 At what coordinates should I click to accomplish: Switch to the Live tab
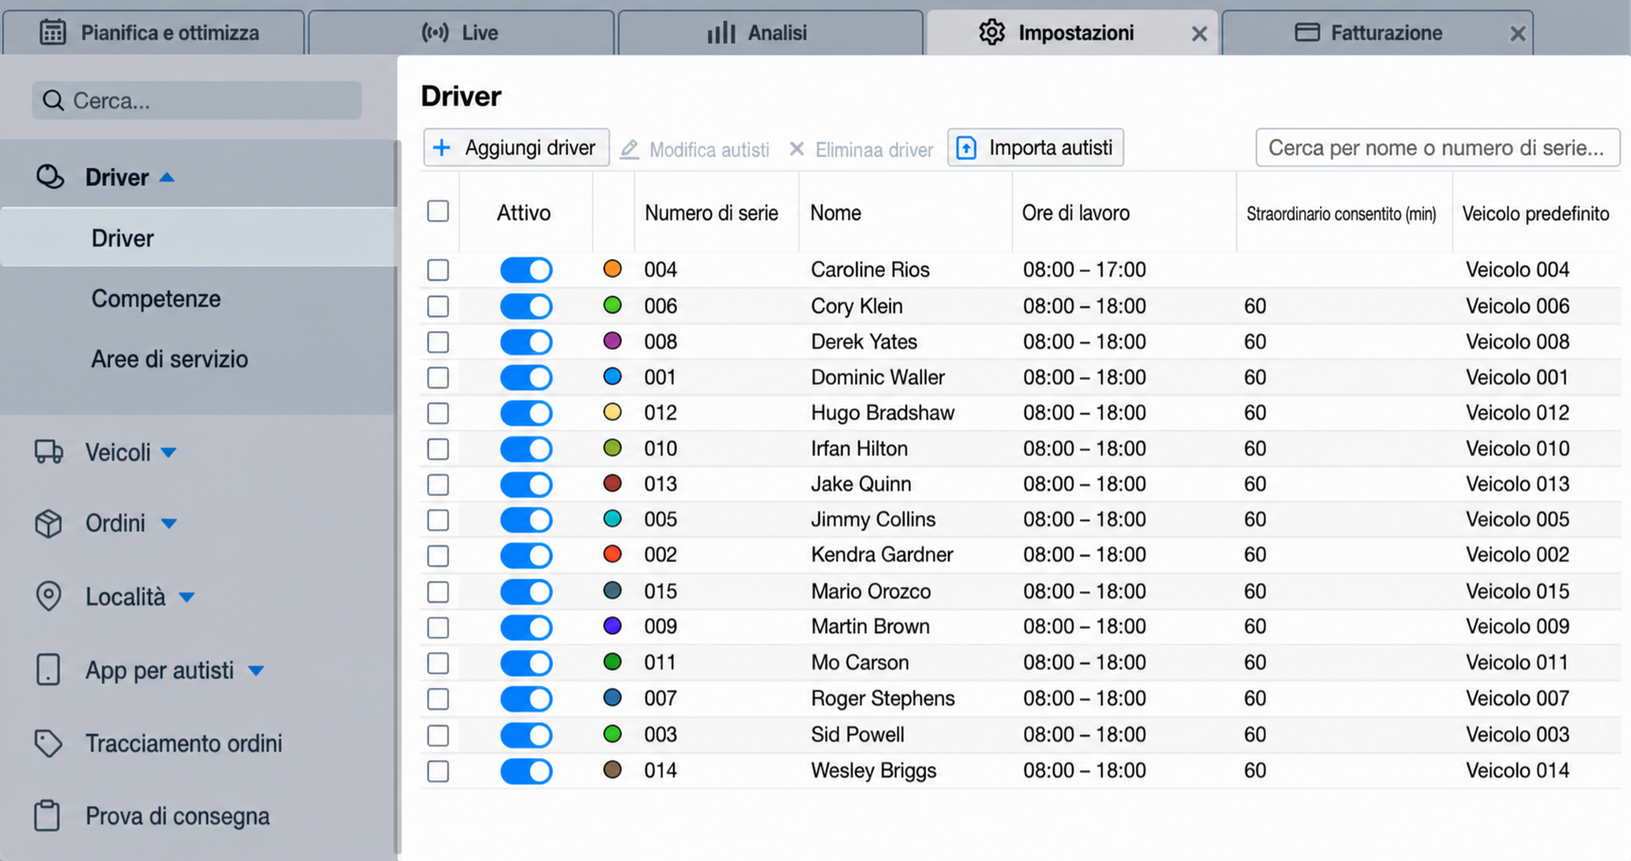tap(461, 33)
